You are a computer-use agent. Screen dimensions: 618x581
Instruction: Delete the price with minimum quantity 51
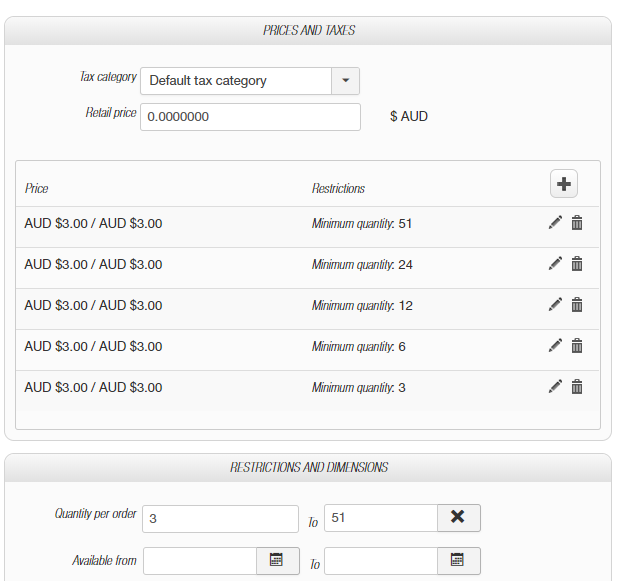(x=577, y=223)
